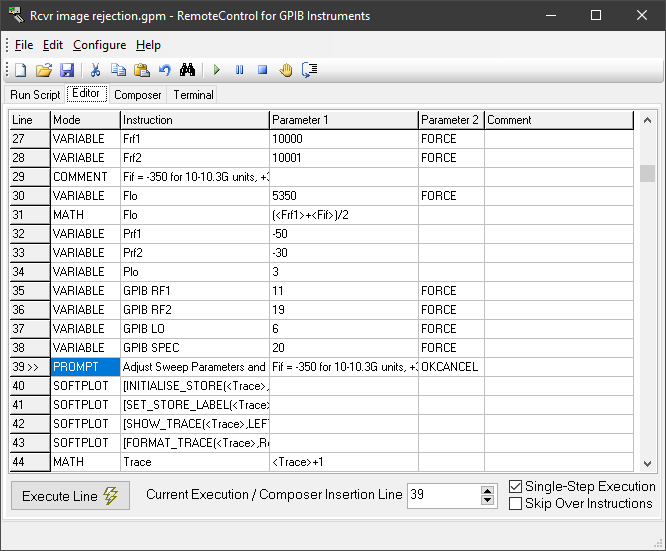Click the vertical scrollbar thumb
This screenshot has height=551, width=666.
(x=648, y=173)
